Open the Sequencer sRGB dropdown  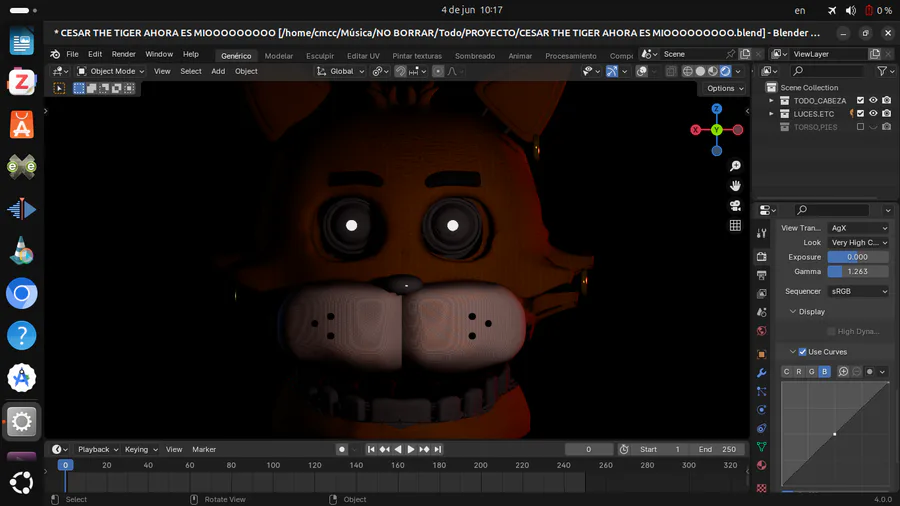click(x=858, y=291)
